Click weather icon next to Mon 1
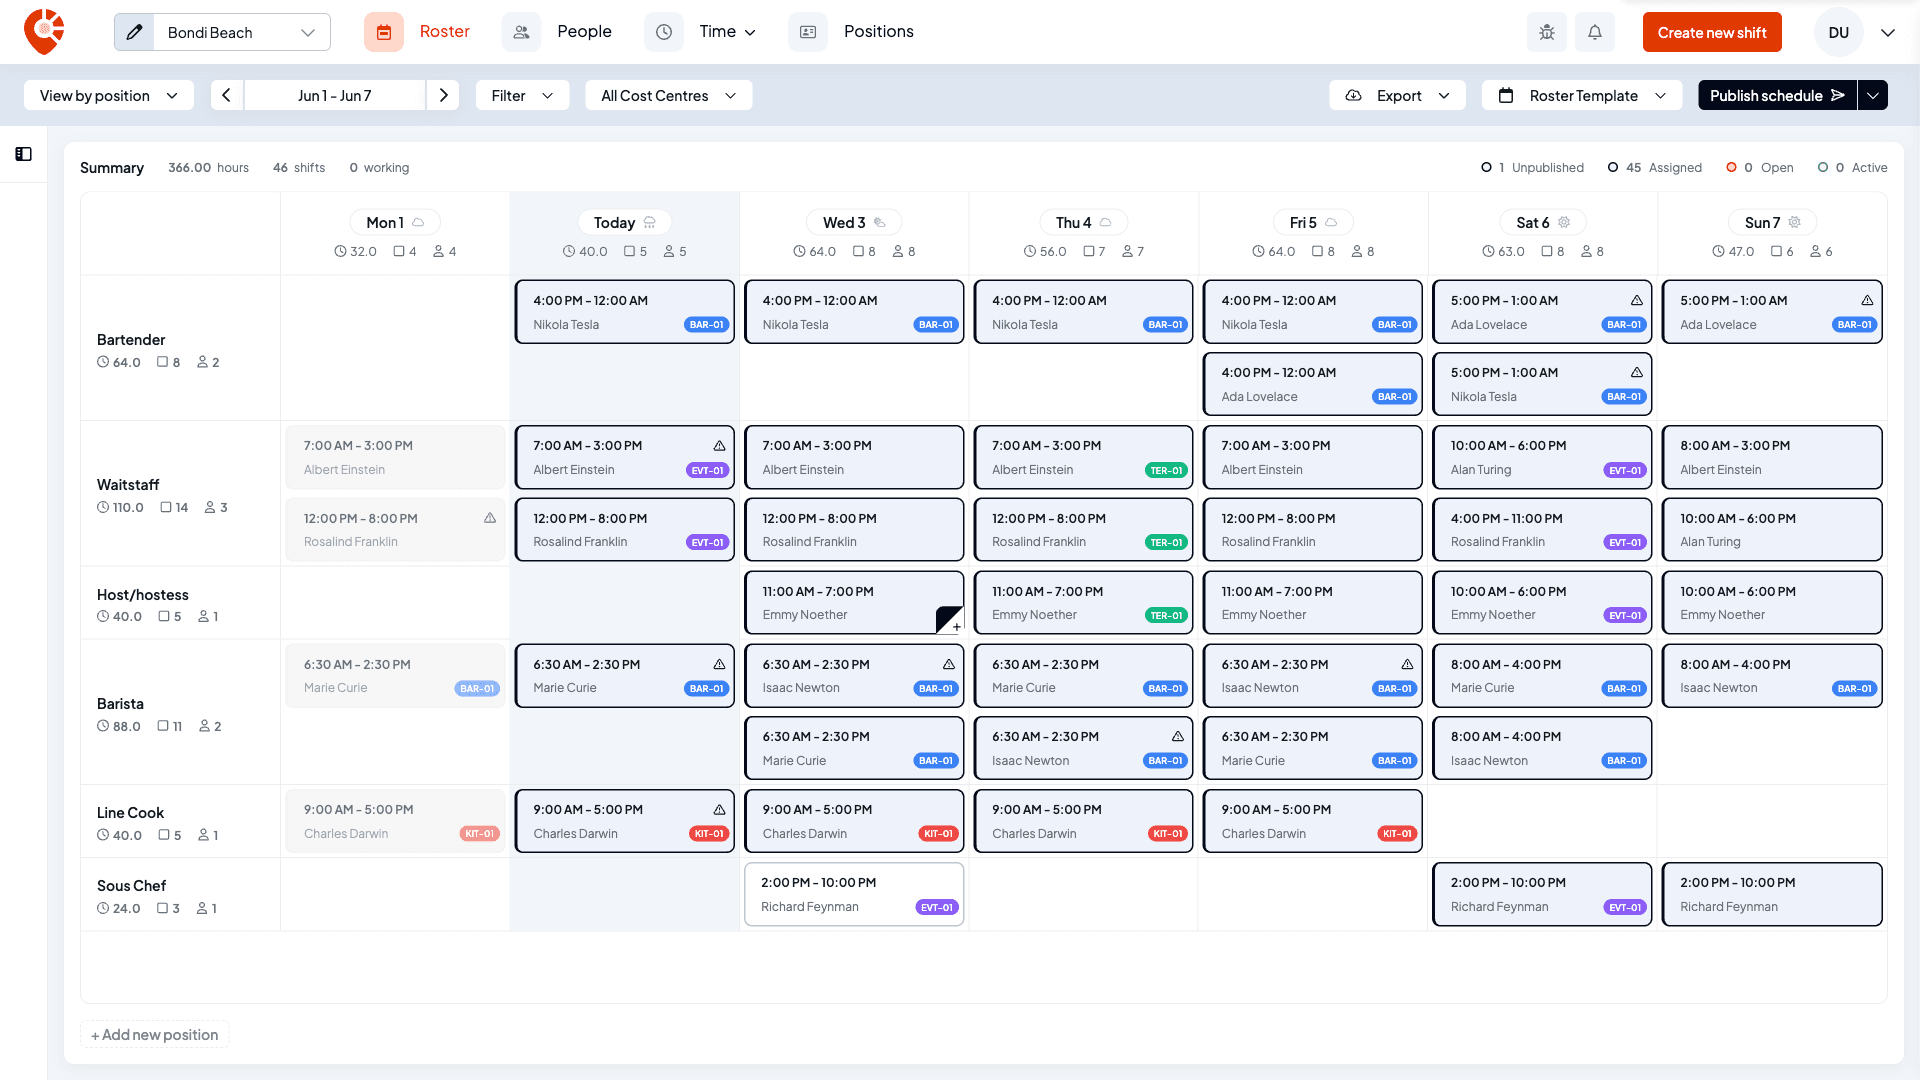 419,222
